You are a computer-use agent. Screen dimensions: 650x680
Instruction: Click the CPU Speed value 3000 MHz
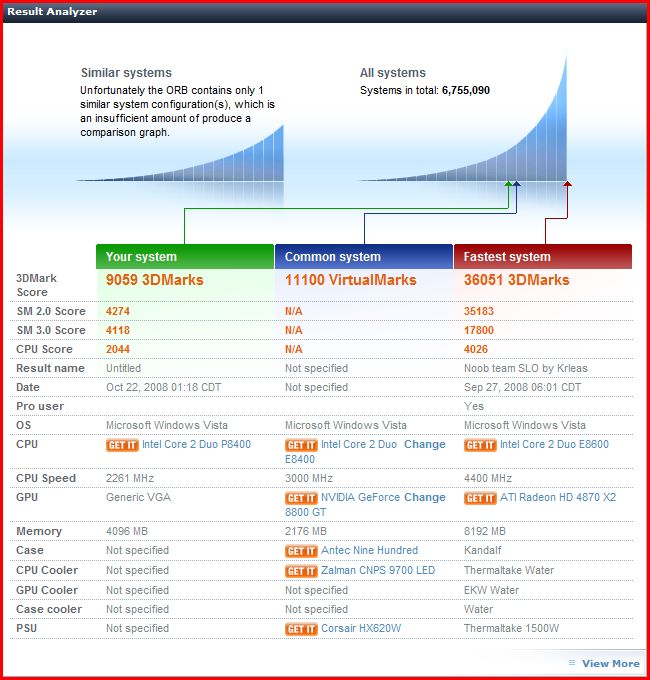point(309,478)
